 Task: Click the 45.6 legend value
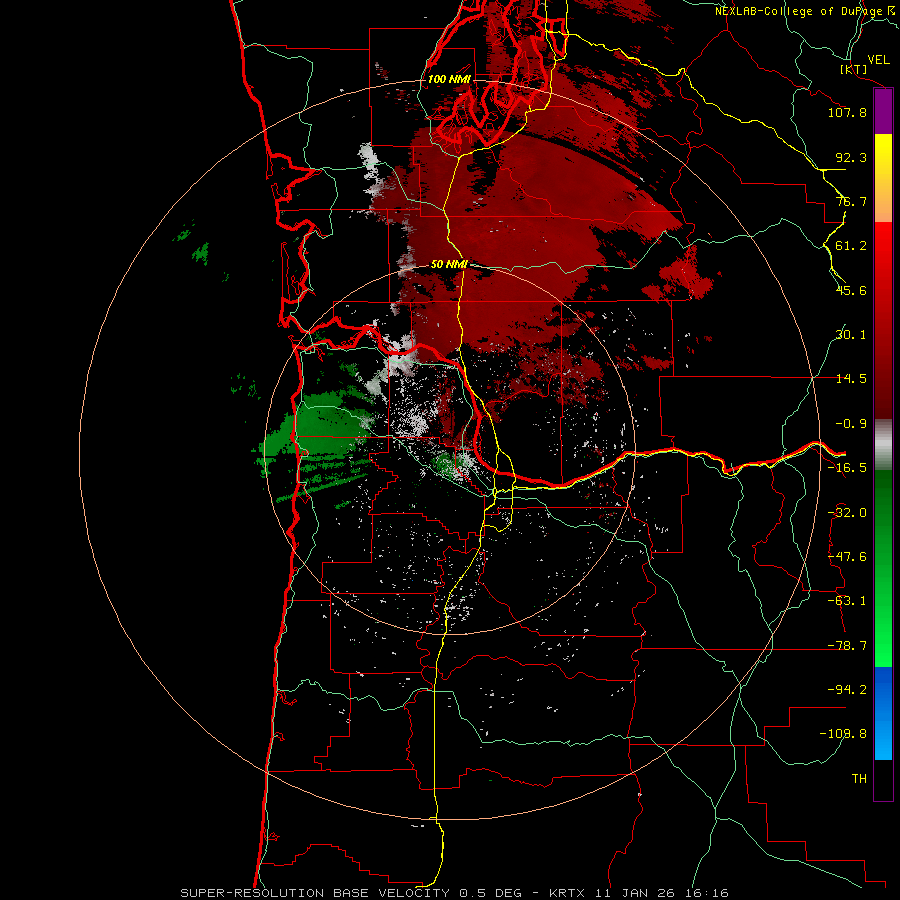[x=851, y=290]
